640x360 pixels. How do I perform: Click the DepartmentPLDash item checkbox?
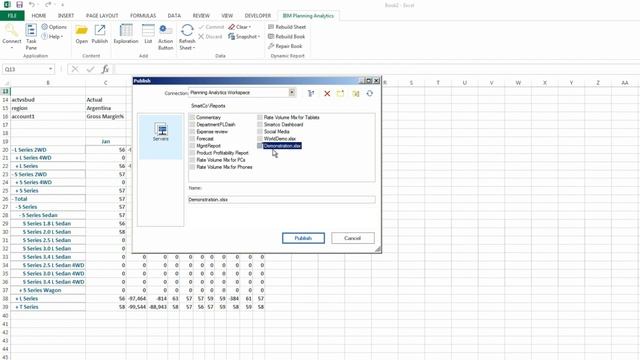pos(192,124)
